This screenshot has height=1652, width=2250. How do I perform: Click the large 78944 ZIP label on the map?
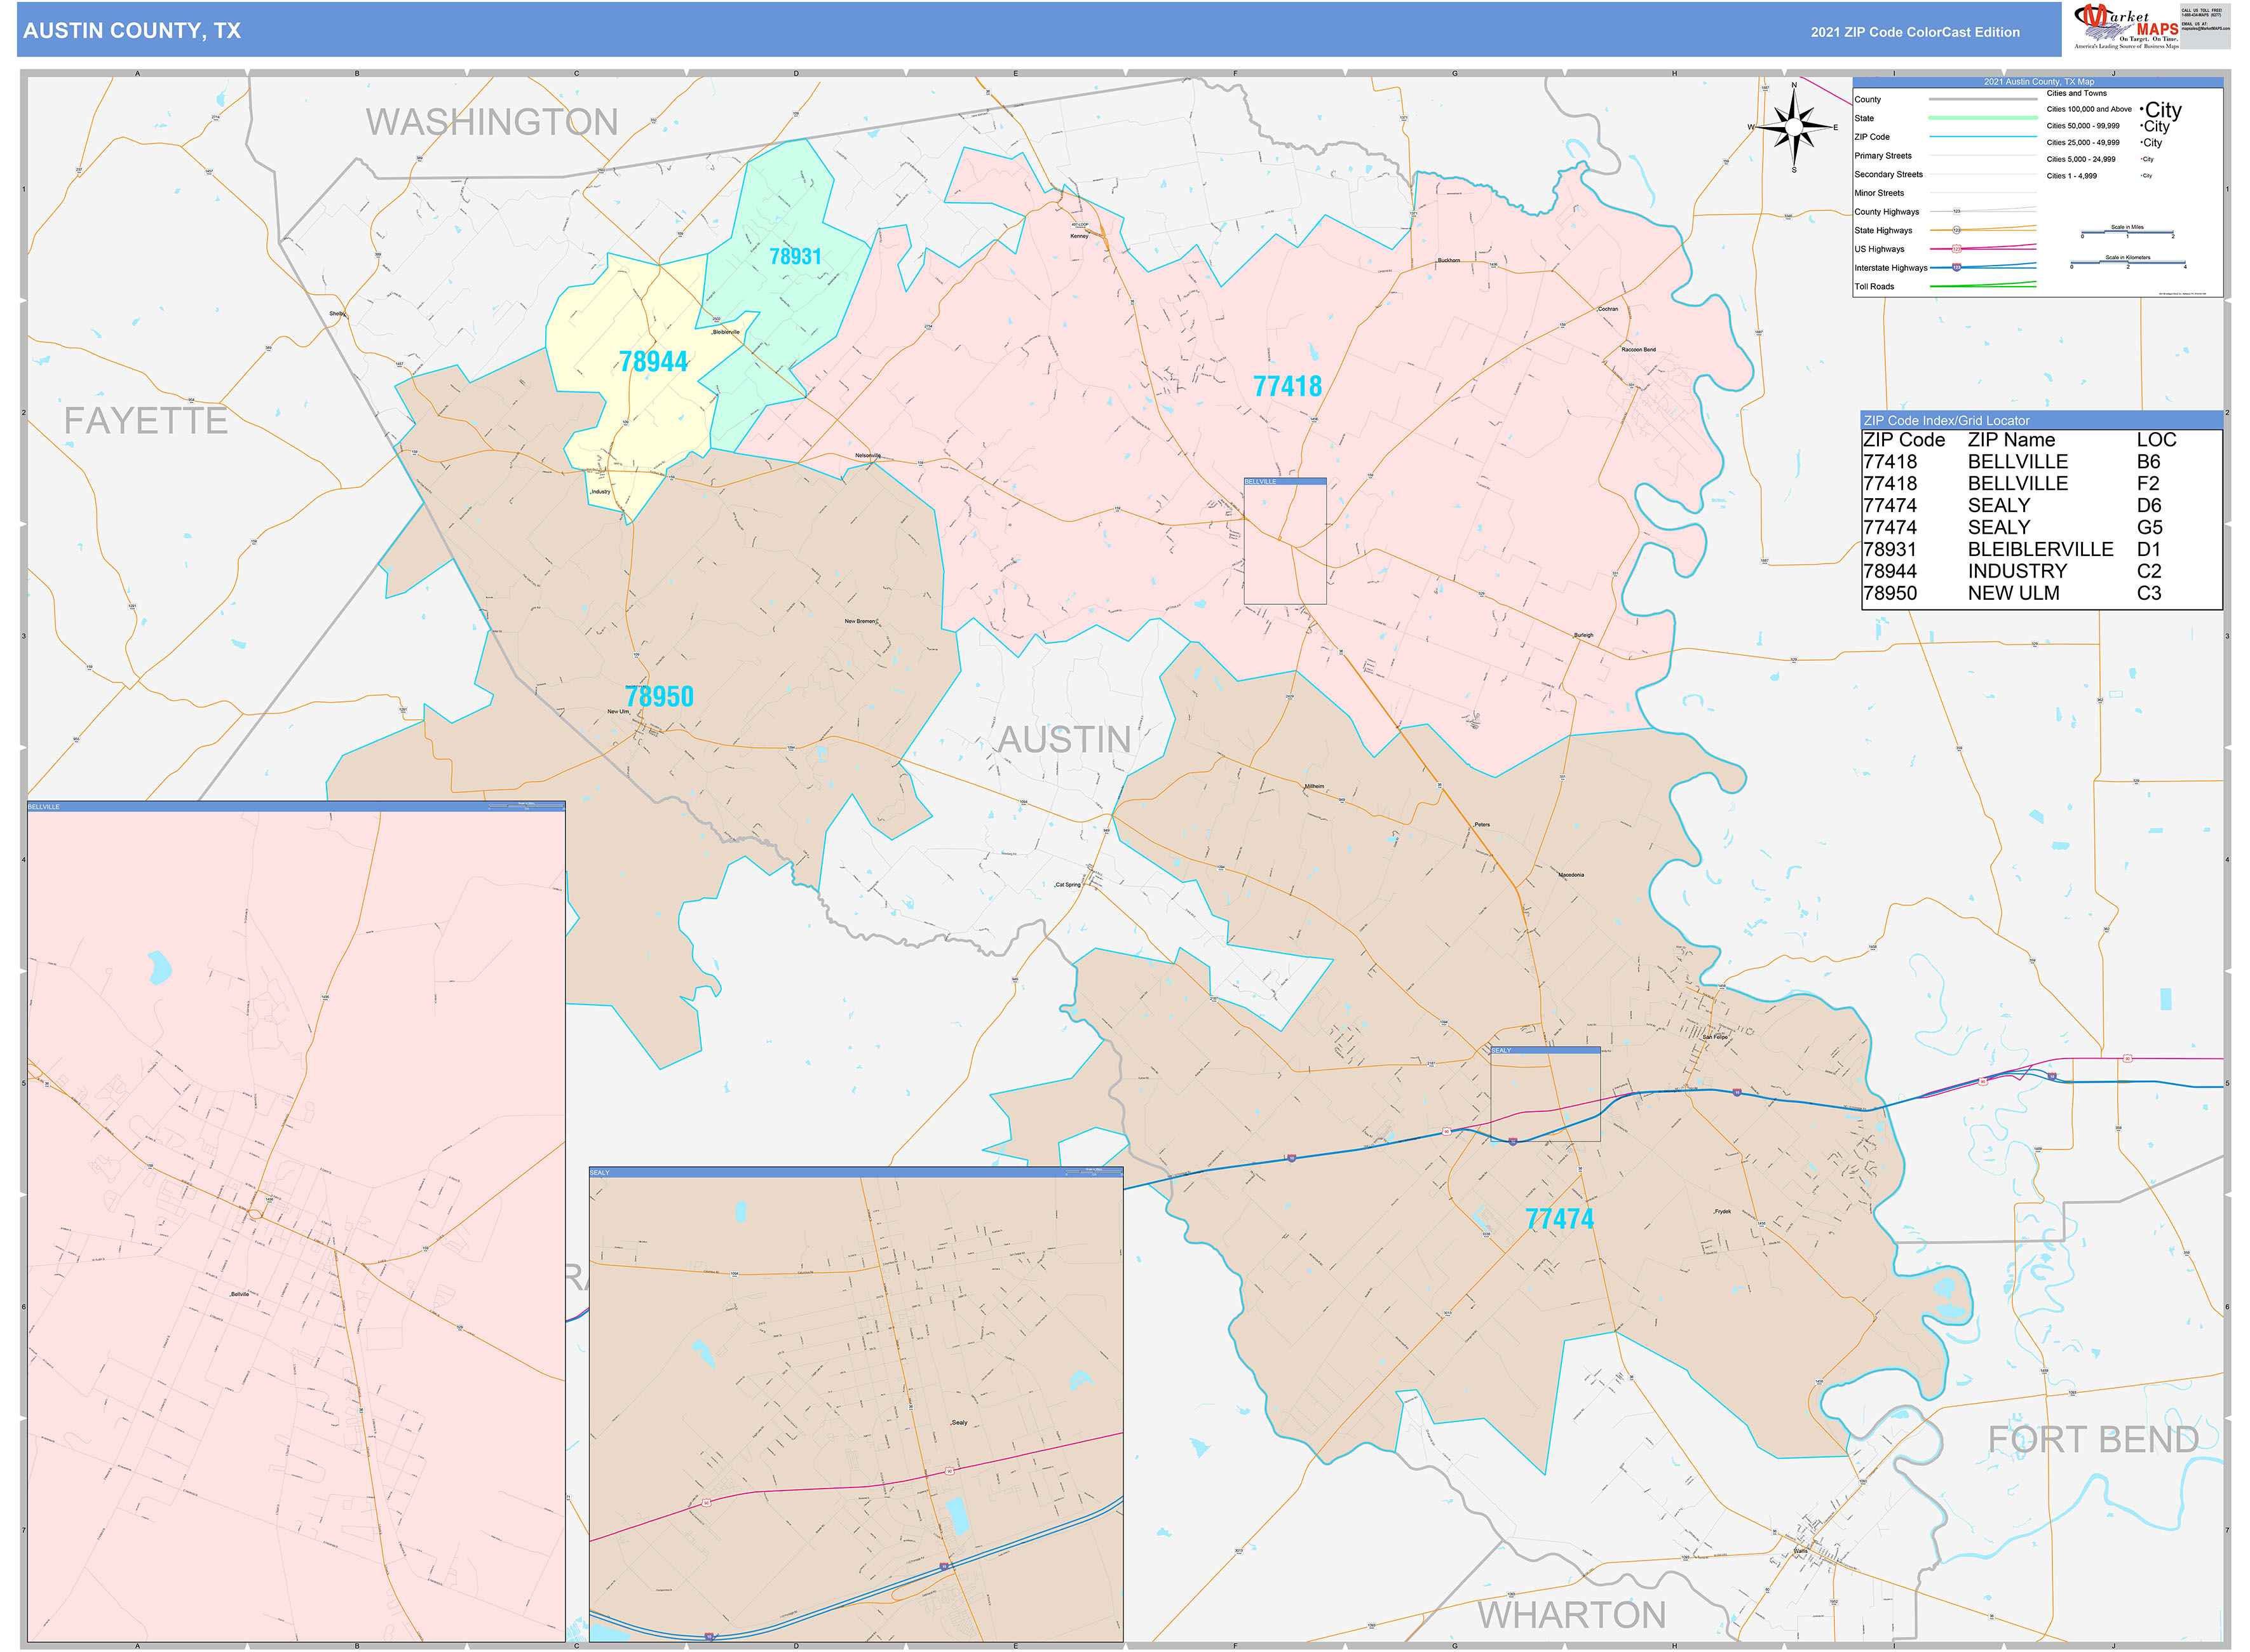coord(653,362)
